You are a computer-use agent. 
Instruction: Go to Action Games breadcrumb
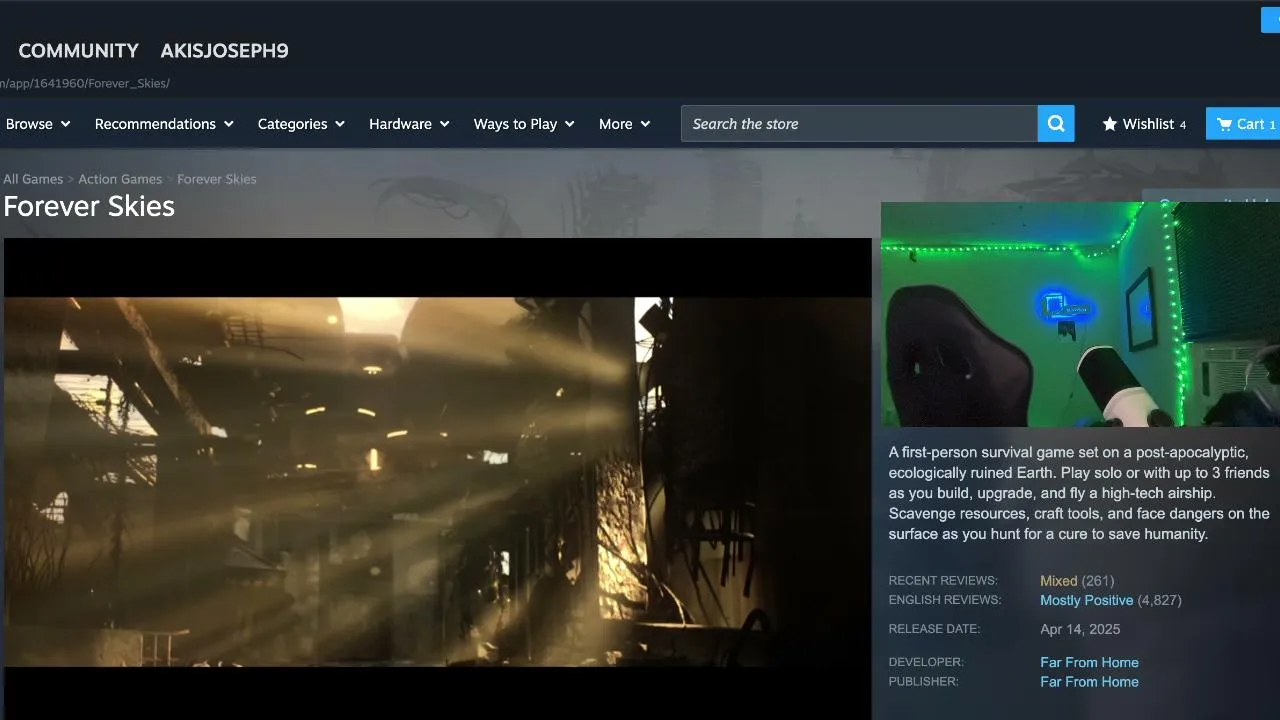click(120, 179)
